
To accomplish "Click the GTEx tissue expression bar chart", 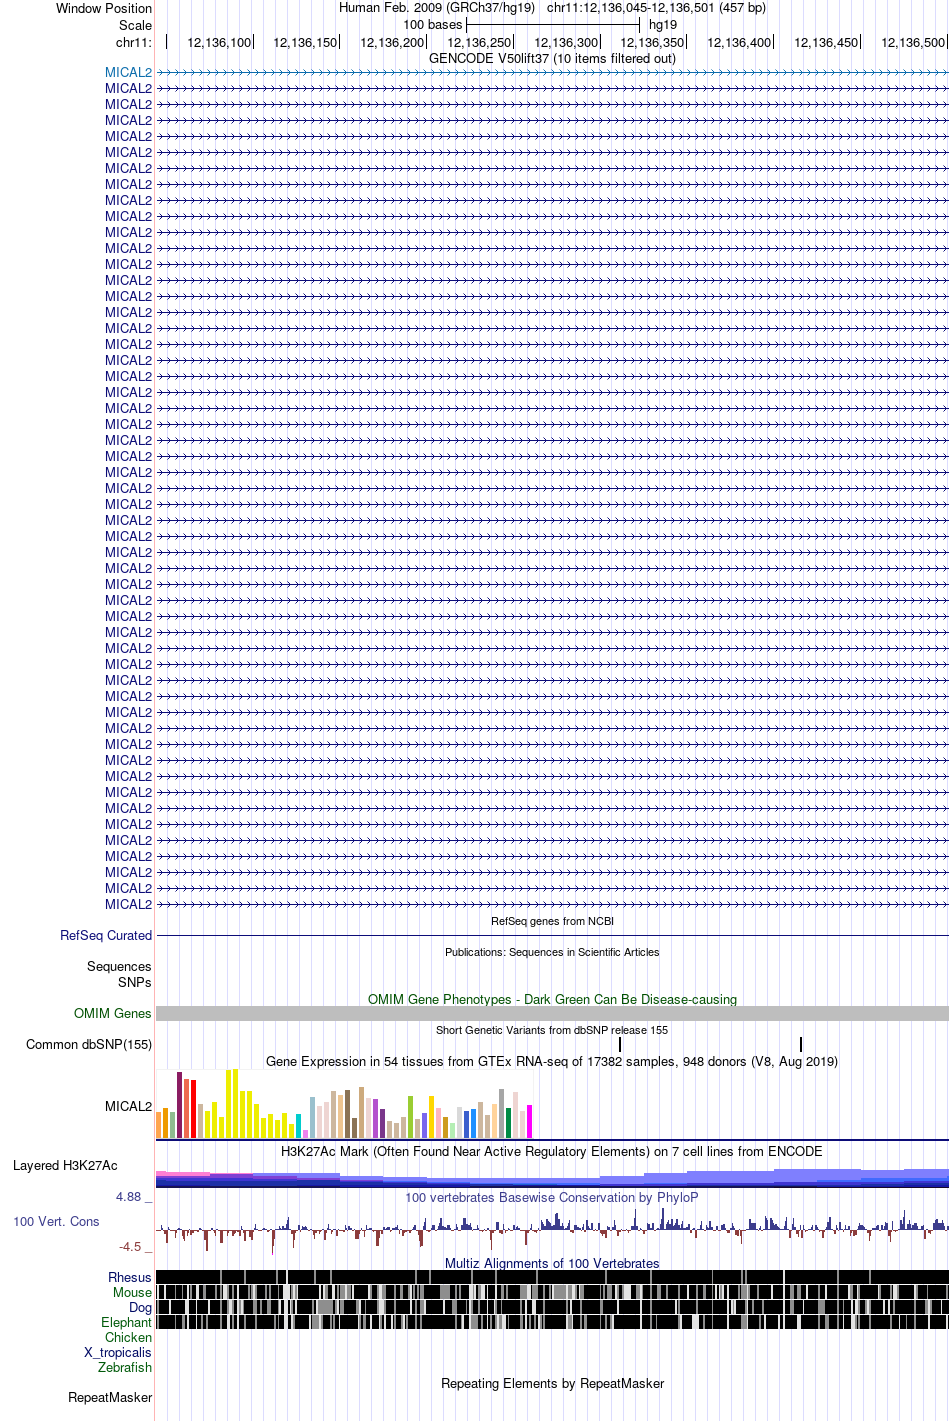I will click(344, 1103).
